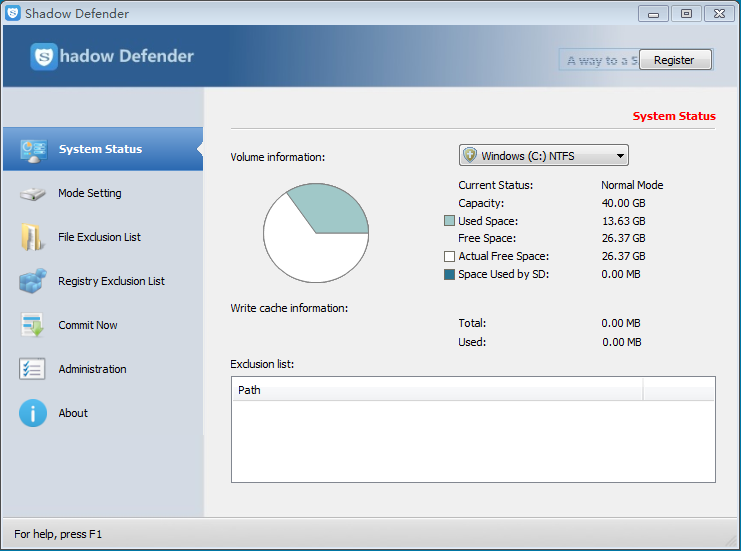Click the Space Used by SD swatch
Screen dimensions: 741x551
(450, 275)
